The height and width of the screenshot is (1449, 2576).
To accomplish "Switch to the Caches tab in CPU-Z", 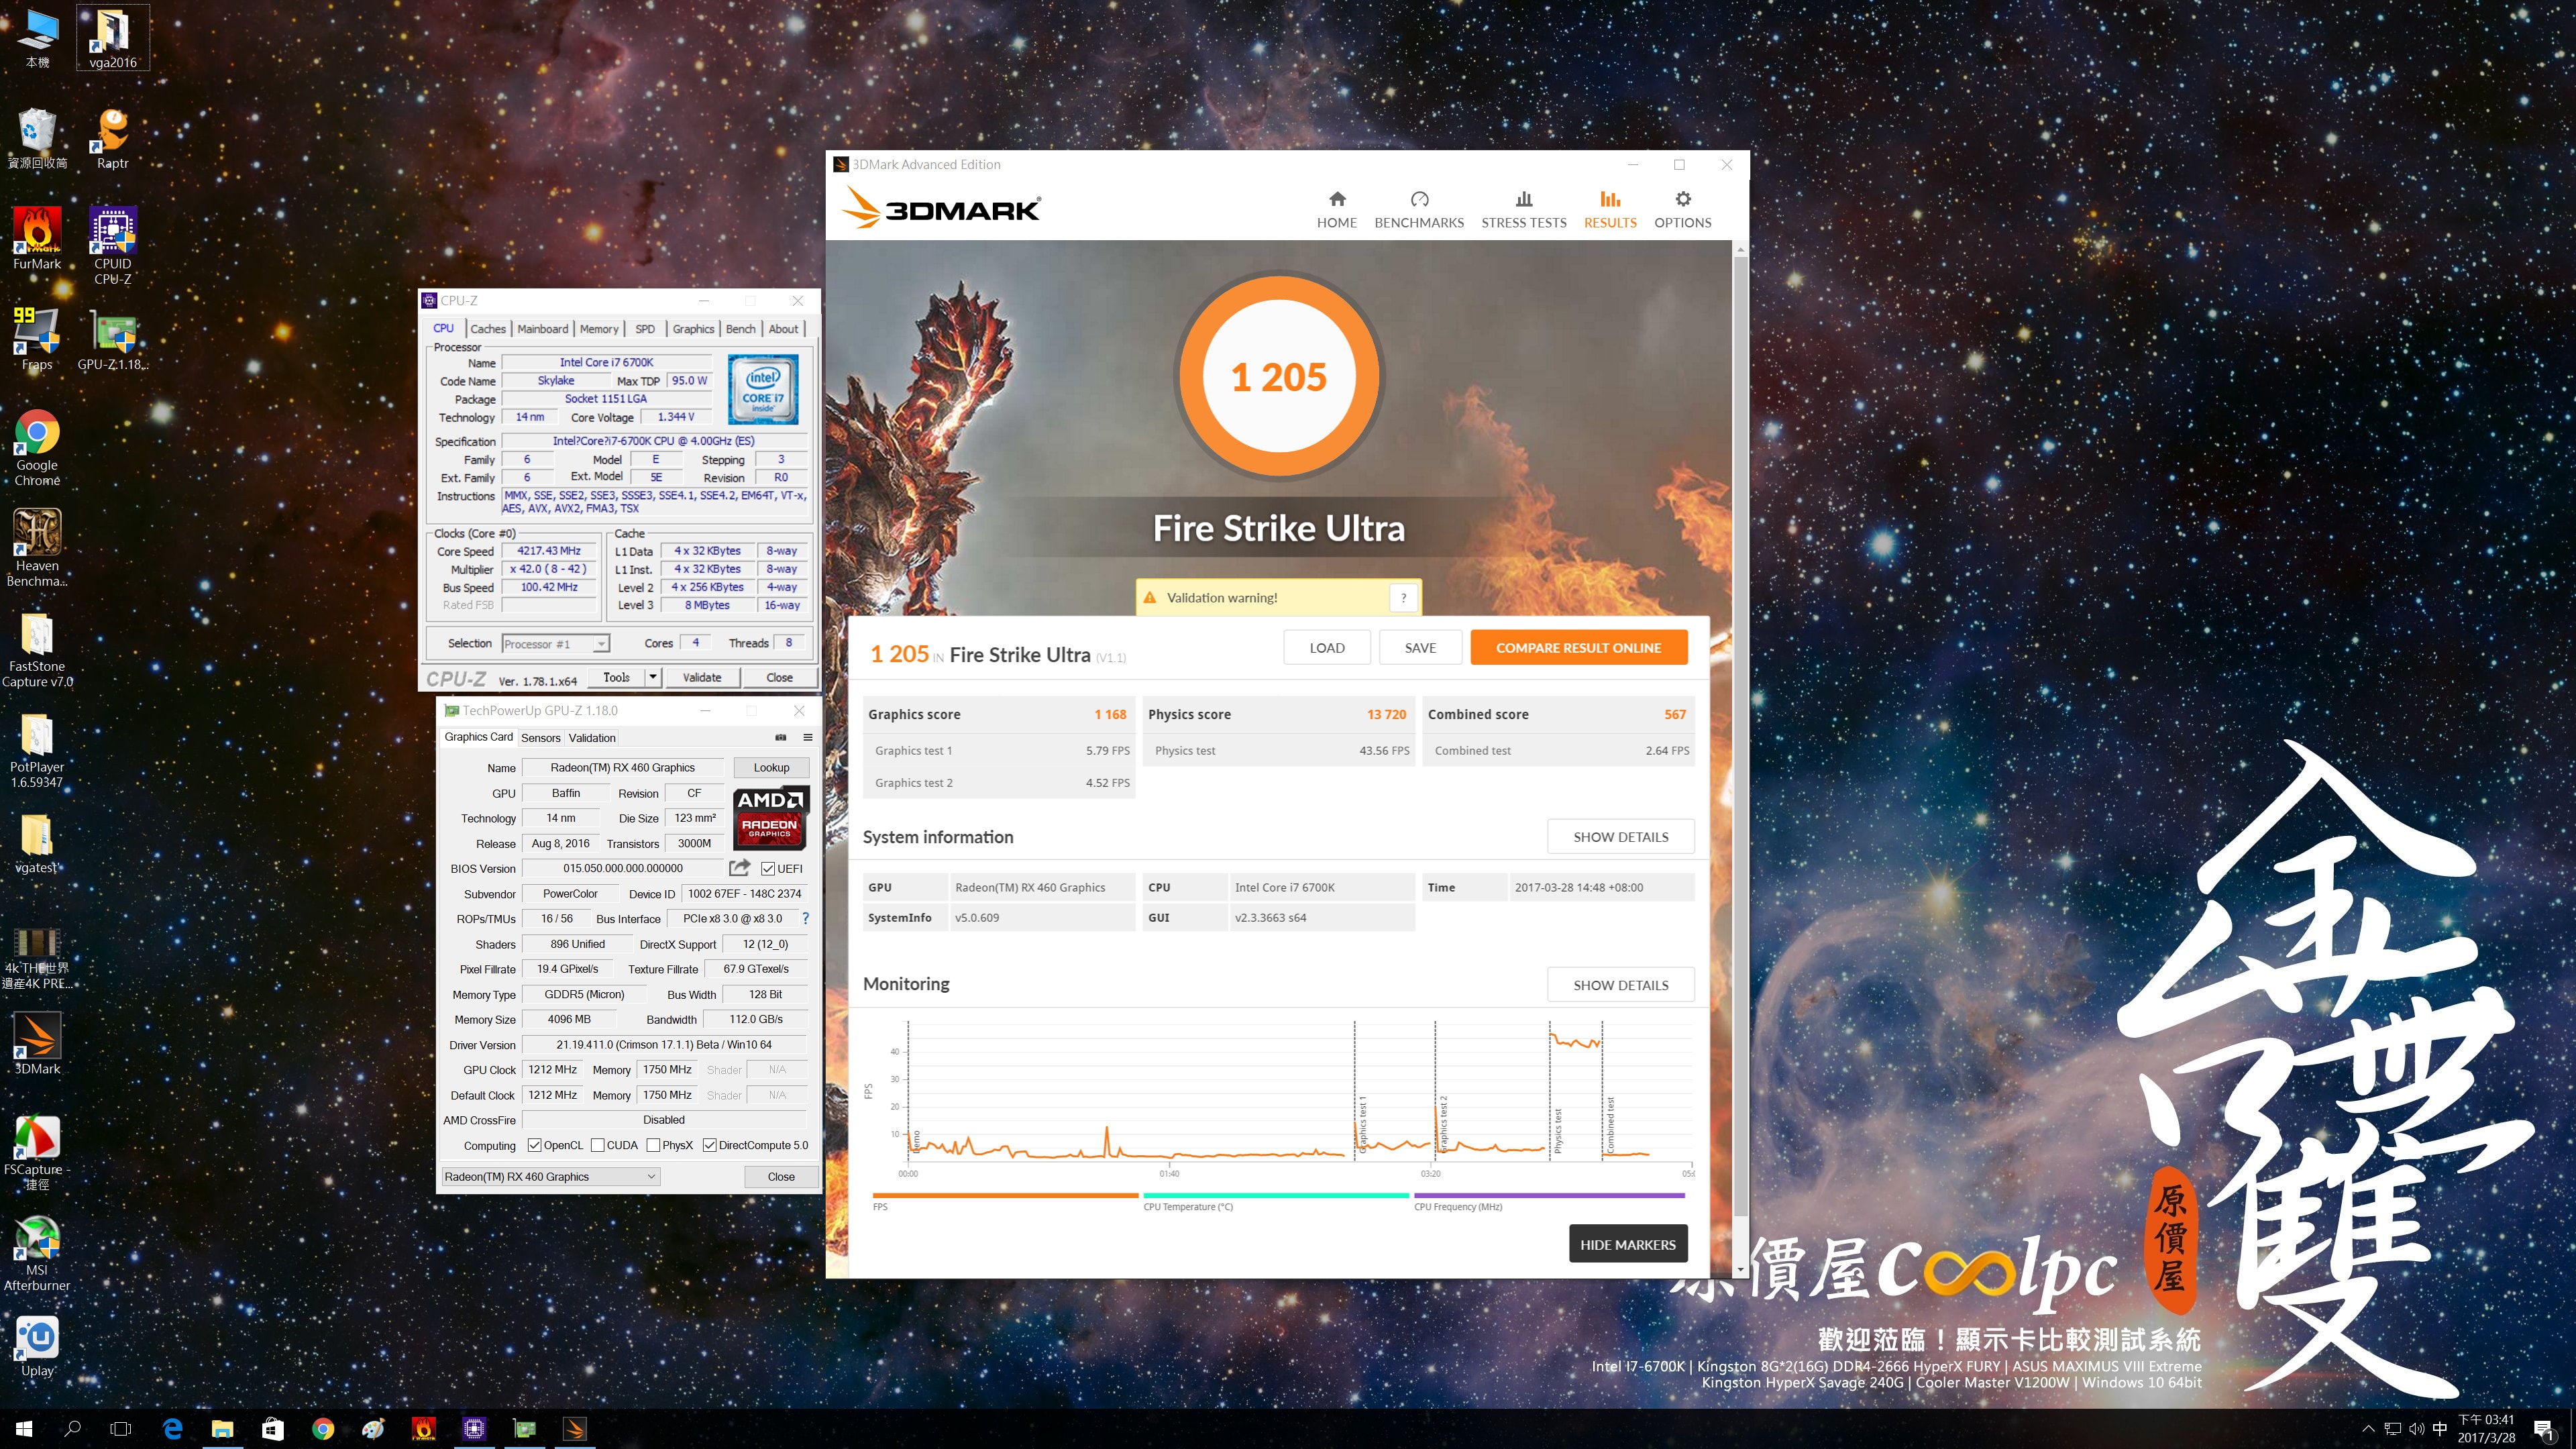I will coord(488,328).
